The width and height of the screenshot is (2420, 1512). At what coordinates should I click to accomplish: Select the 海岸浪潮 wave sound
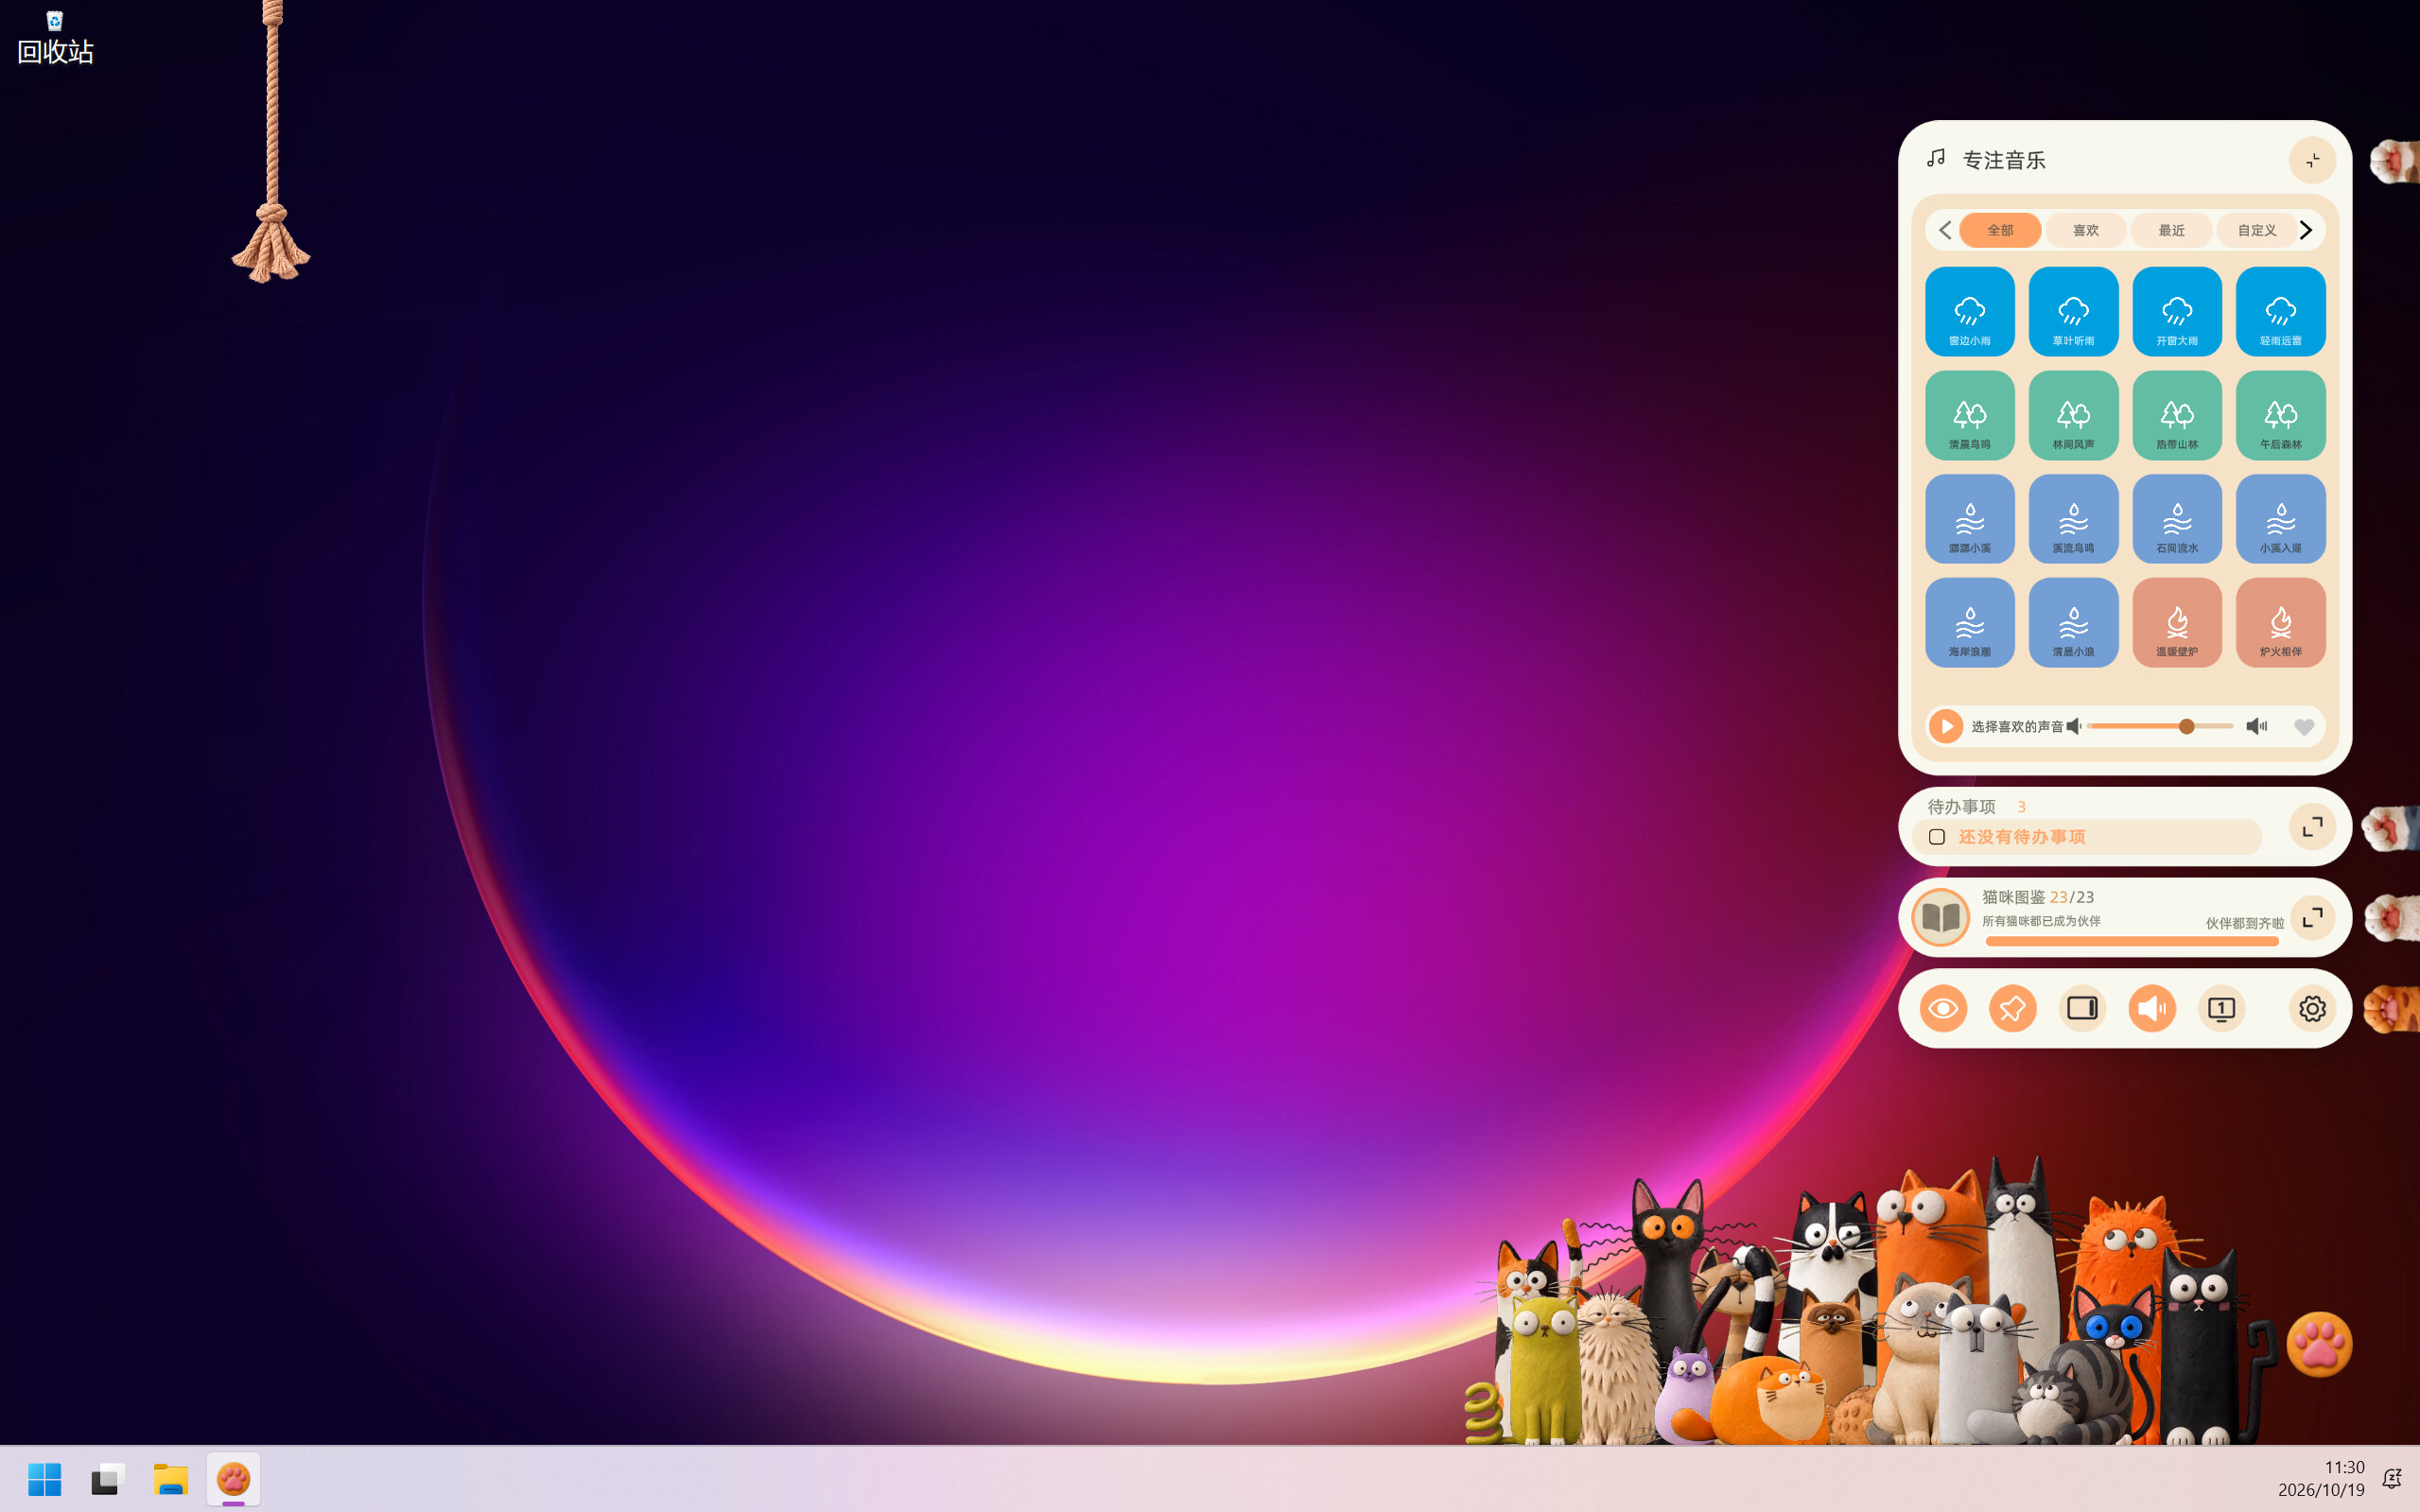(1969, 622)
